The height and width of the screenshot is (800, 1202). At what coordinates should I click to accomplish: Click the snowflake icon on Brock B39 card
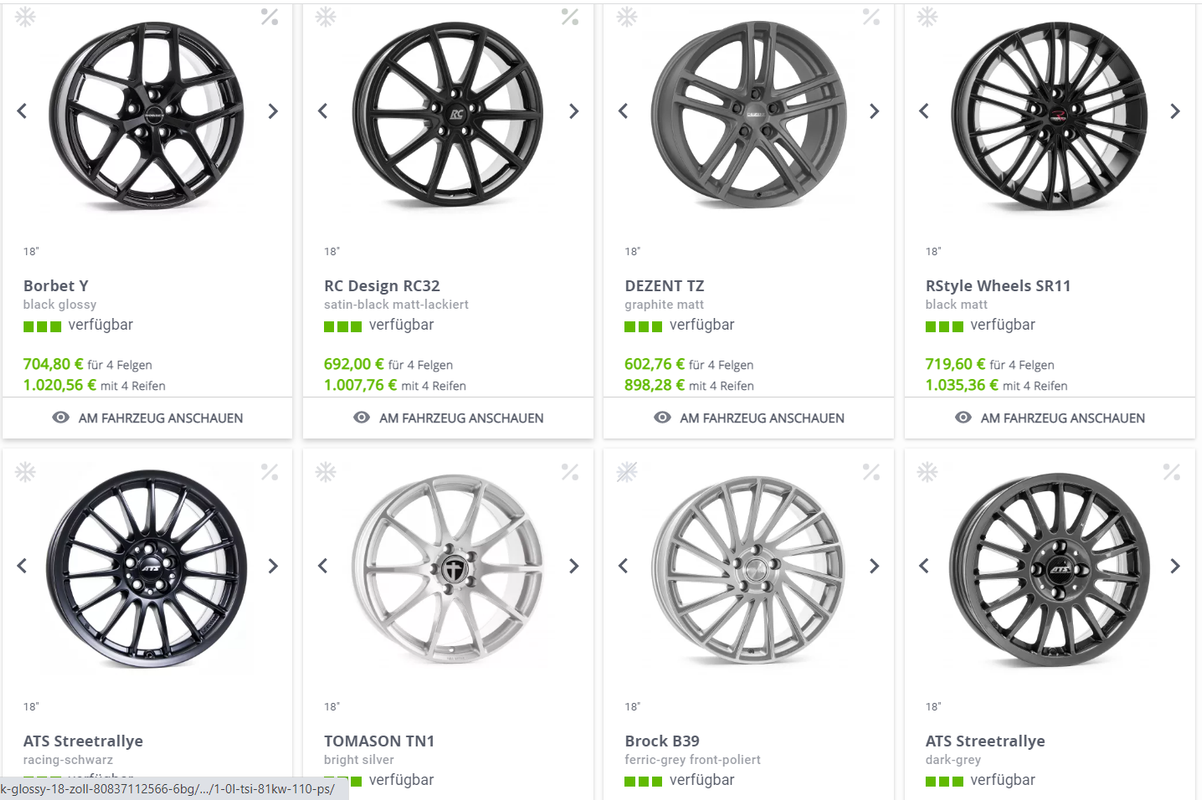click(627, 471)
